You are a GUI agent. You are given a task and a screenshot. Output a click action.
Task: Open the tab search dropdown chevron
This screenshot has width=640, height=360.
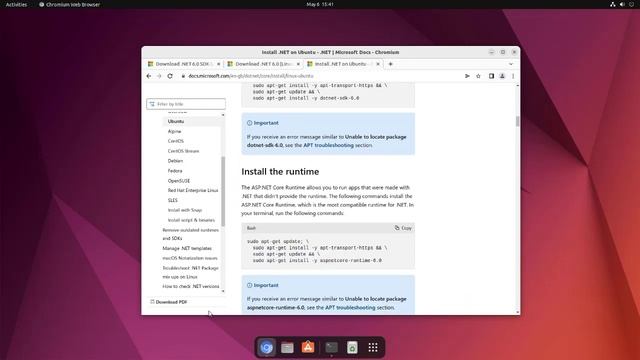pos(511,64)
